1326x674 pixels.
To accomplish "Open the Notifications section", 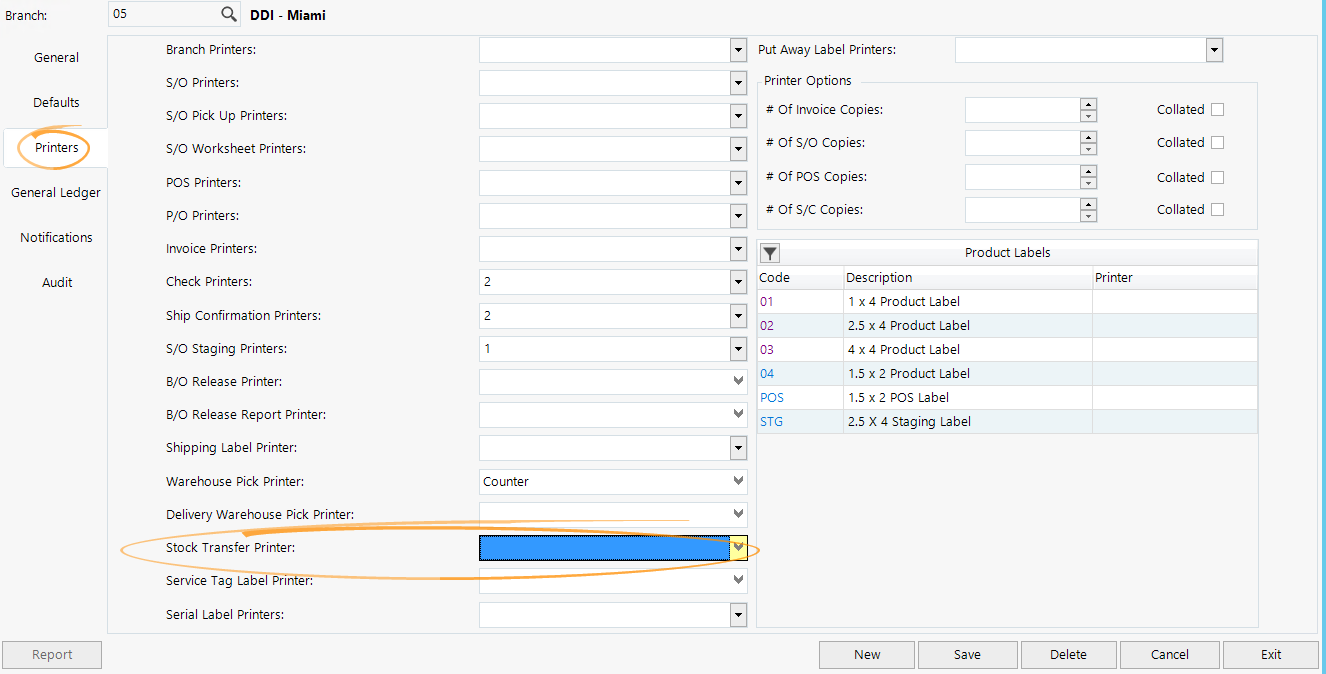I will (56, 237).
